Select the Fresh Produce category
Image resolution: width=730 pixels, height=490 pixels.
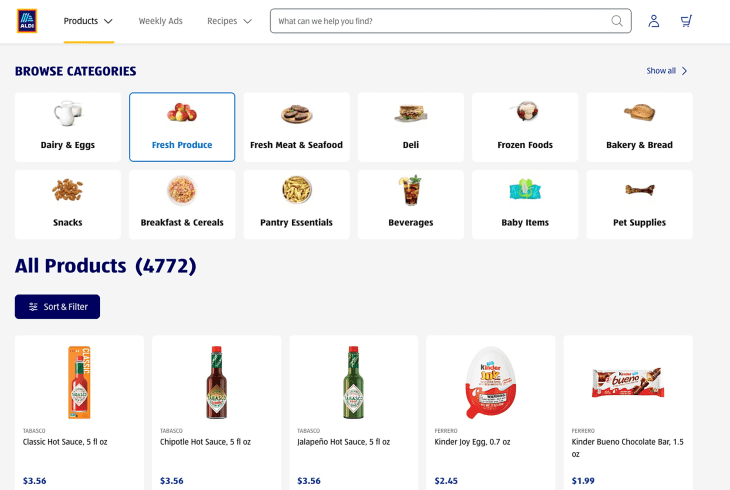(182, 127)
